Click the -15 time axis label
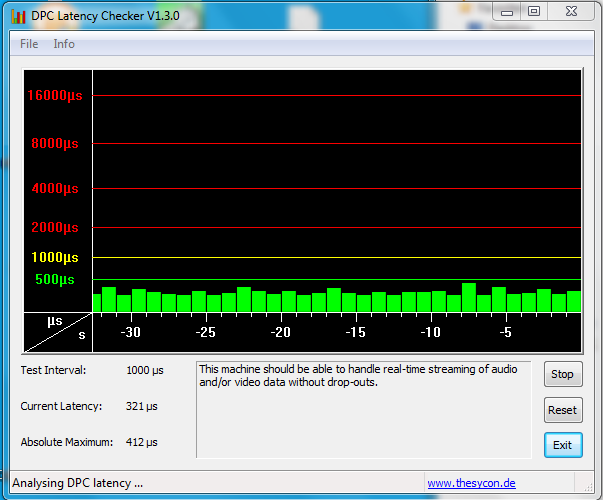The height and width of the screenshot is (500, 603). (356, 332)
